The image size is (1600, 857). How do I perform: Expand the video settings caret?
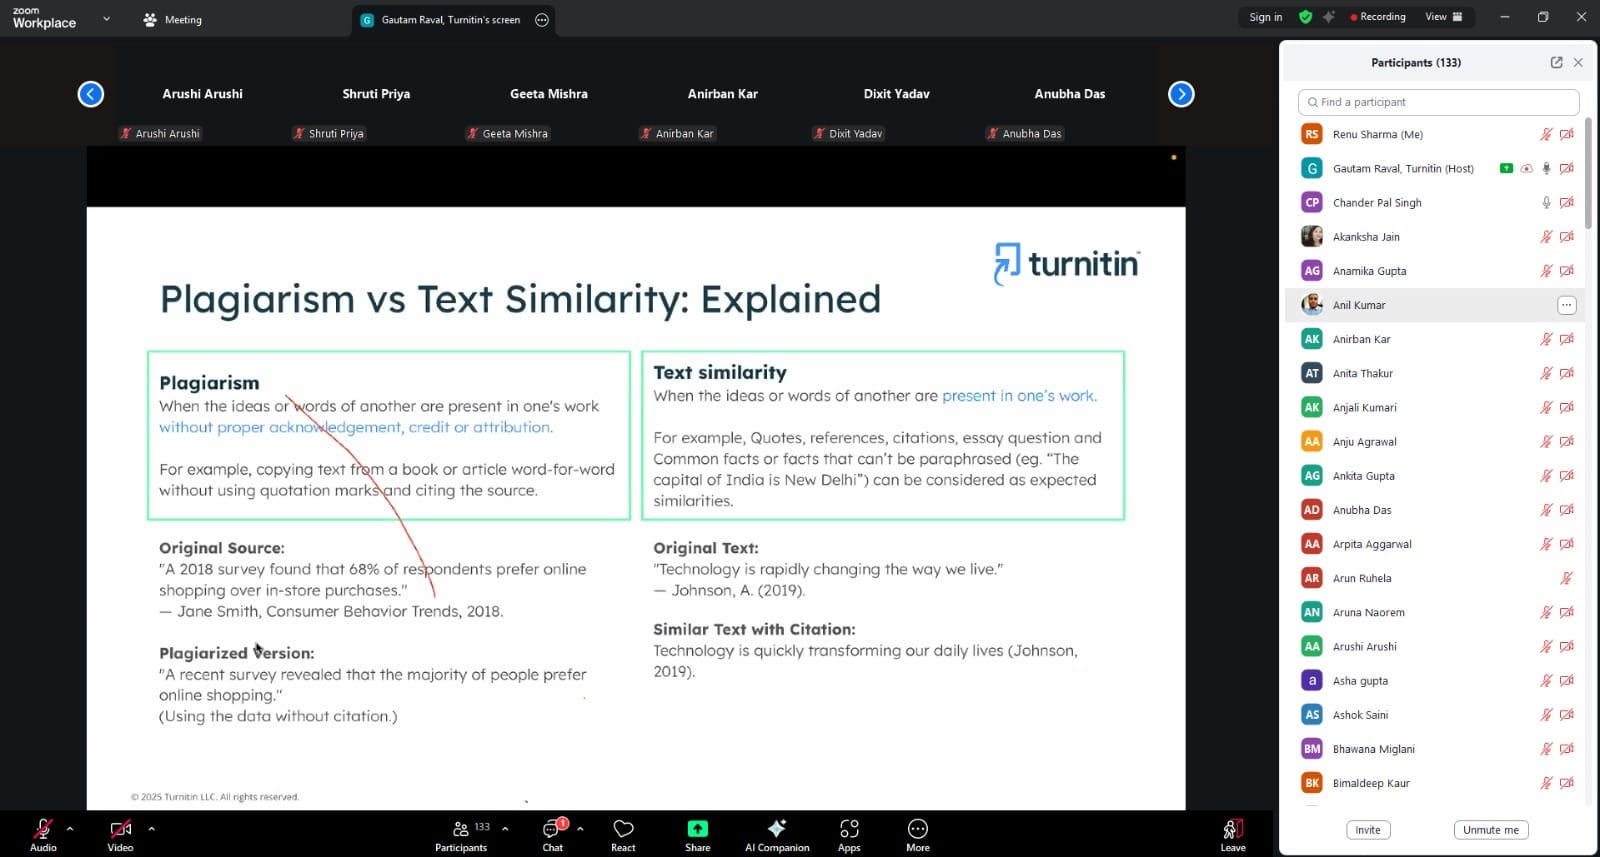(x=151, y=828)
